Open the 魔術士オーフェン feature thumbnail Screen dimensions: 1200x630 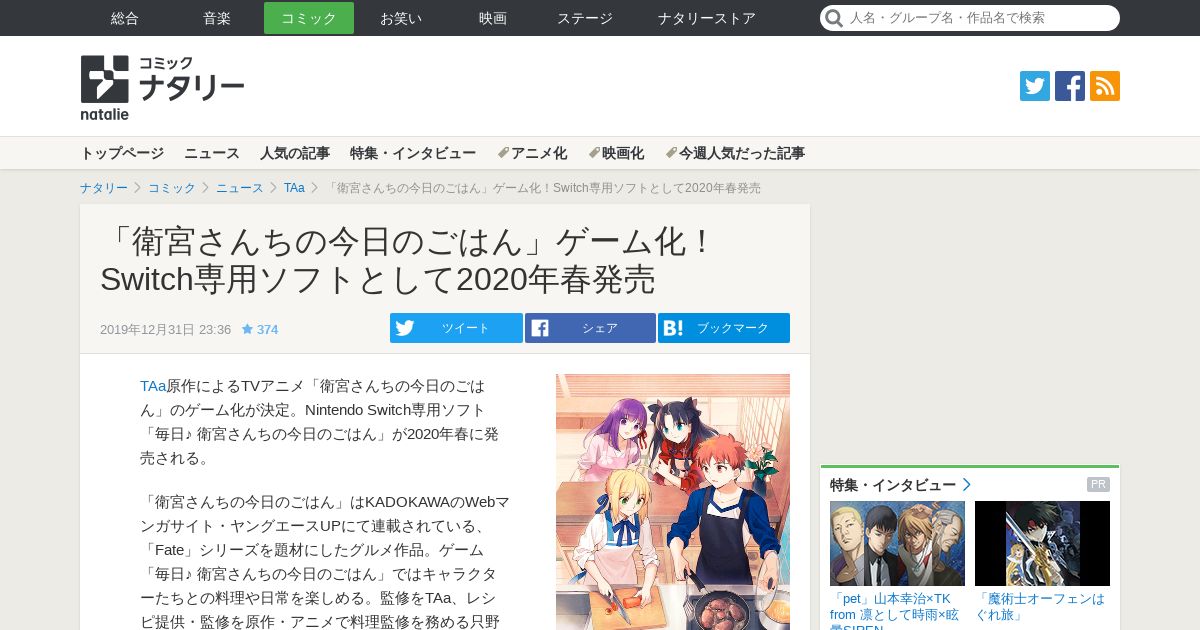pyautogui.click(x=1042, y=543)
